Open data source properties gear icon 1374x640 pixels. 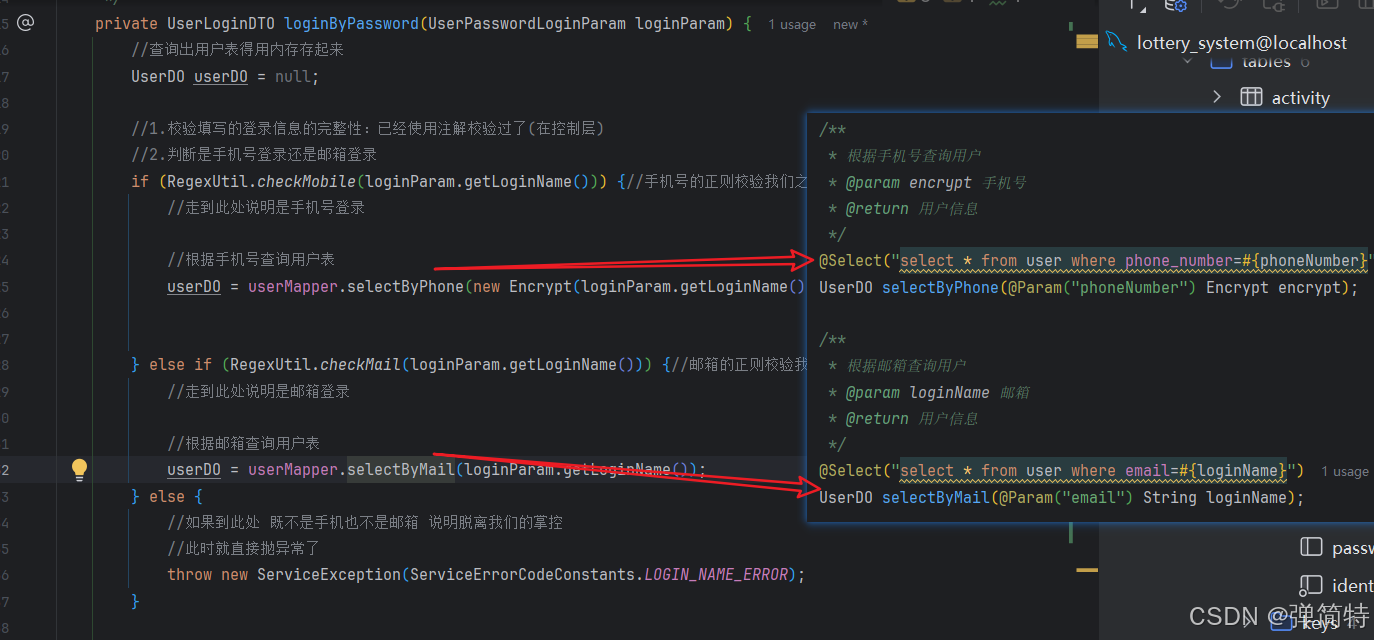[x=1175, y=5]
